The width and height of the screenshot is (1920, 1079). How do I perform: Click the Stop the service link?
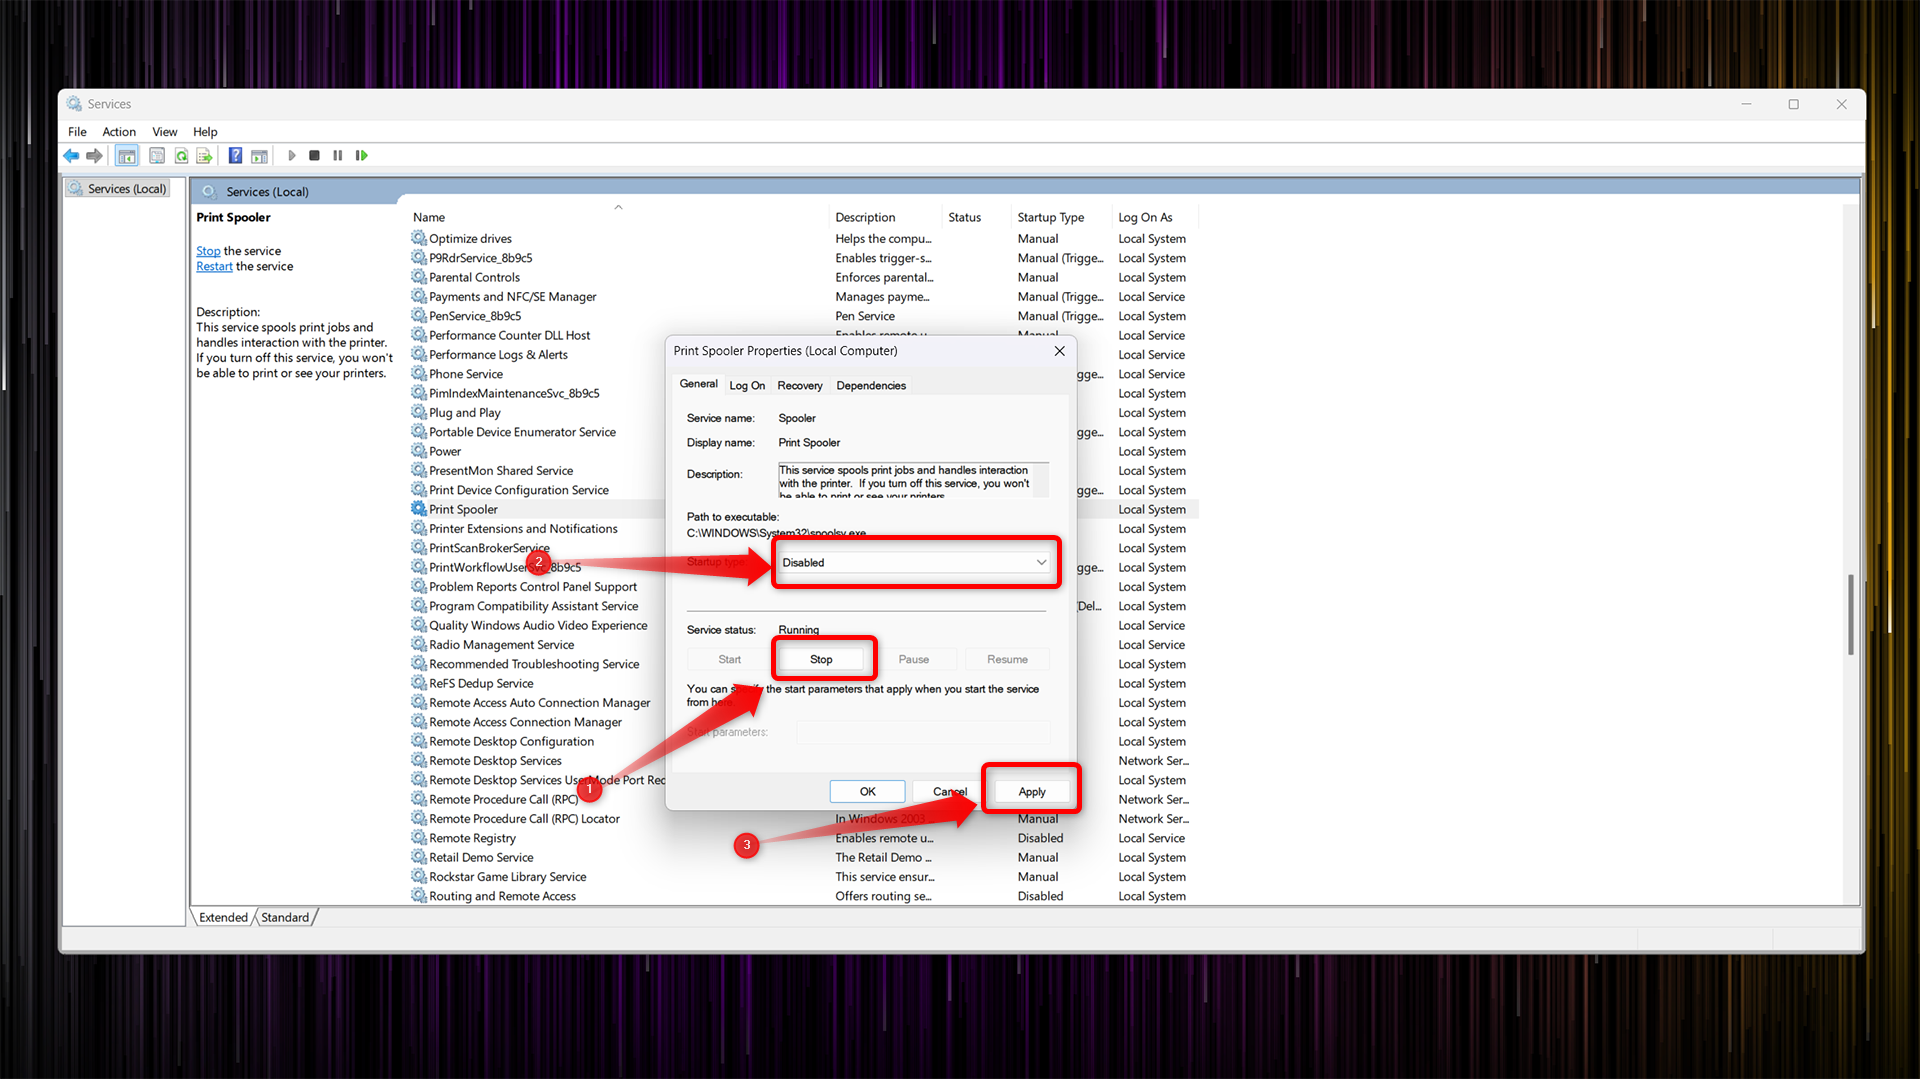[x=208, y=251]
